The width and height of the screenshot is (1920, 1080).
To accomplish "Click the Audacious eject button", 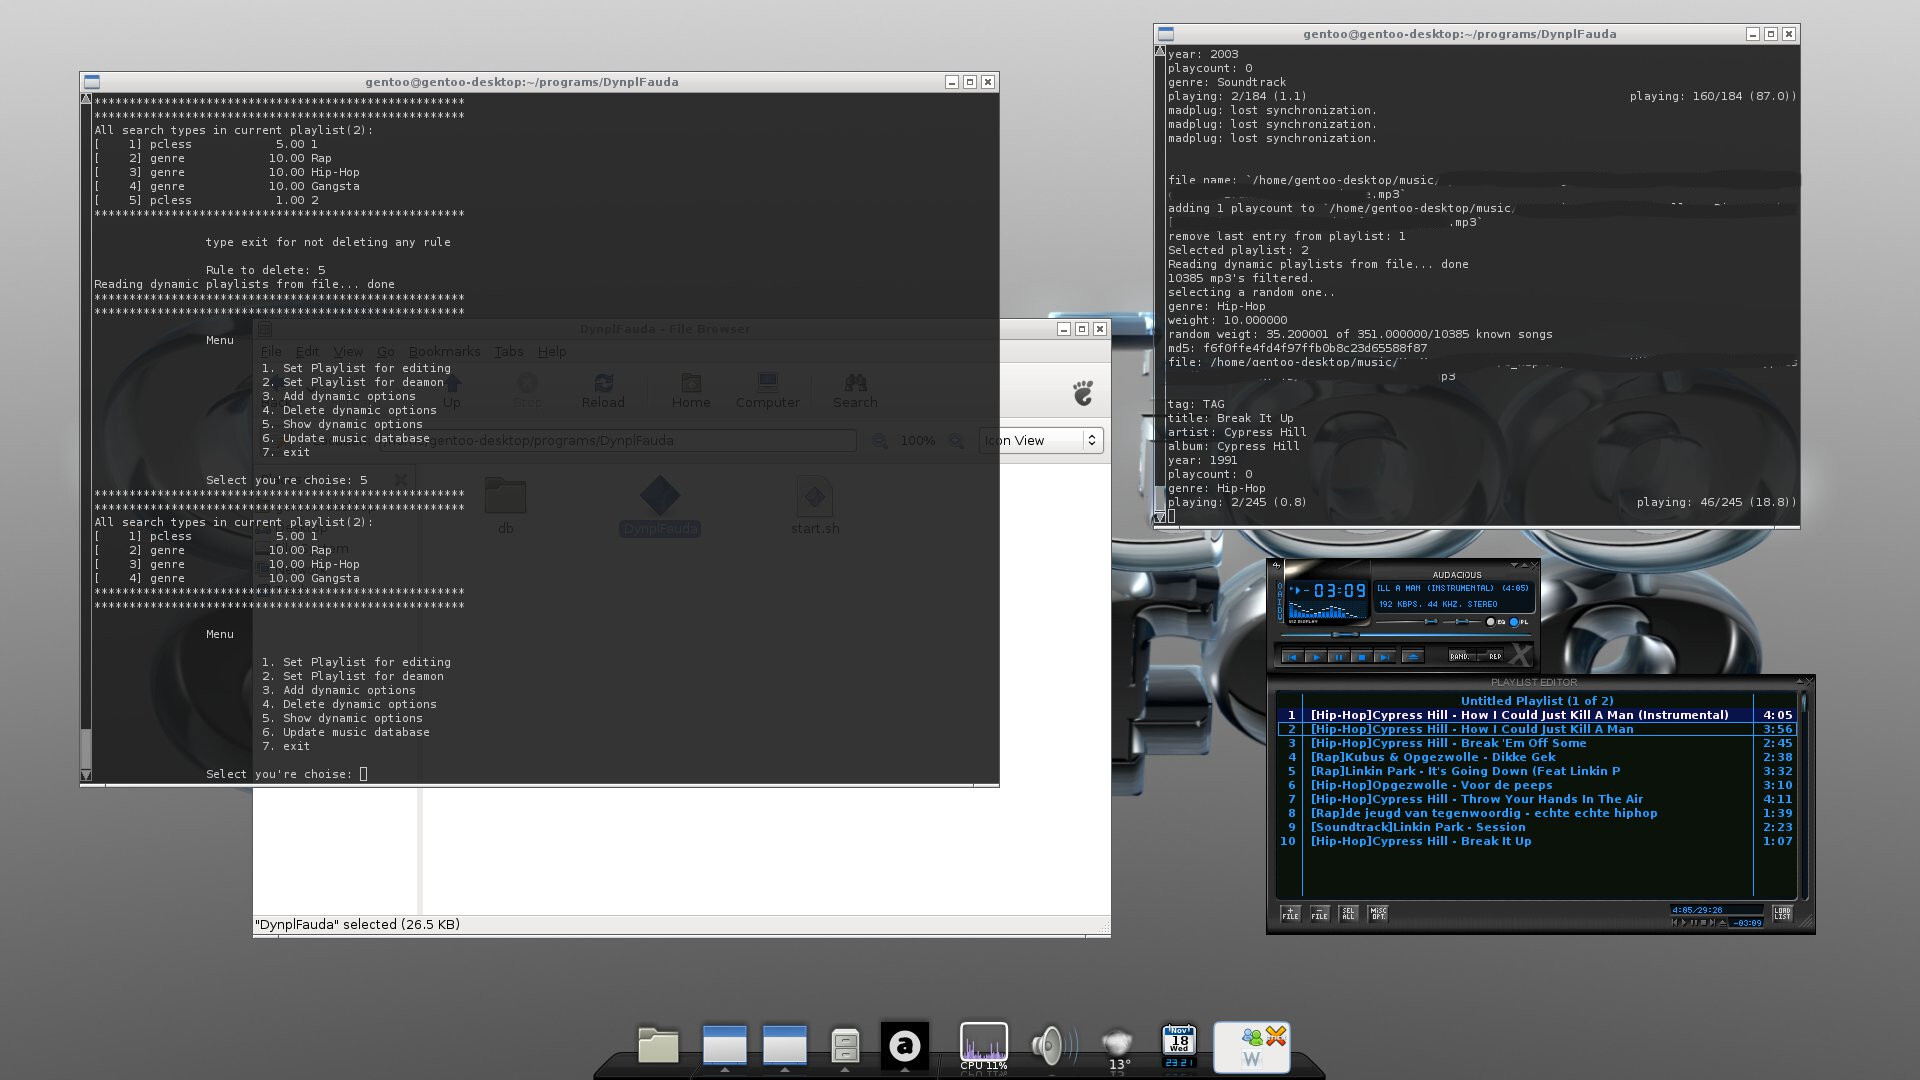I will pyautogui.click(x=1413, y=656).
